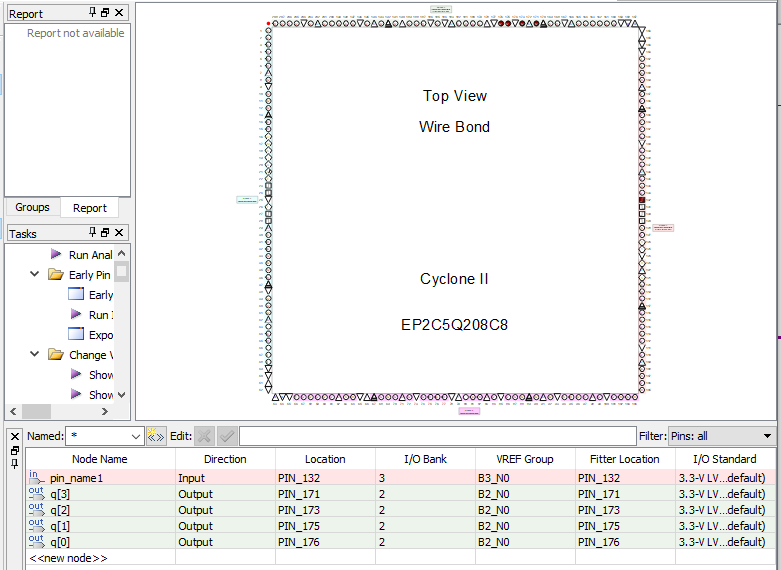Screen dimensions: 781x570
Task: Switch to the Groups tab
Action: [x=32, y=207]
